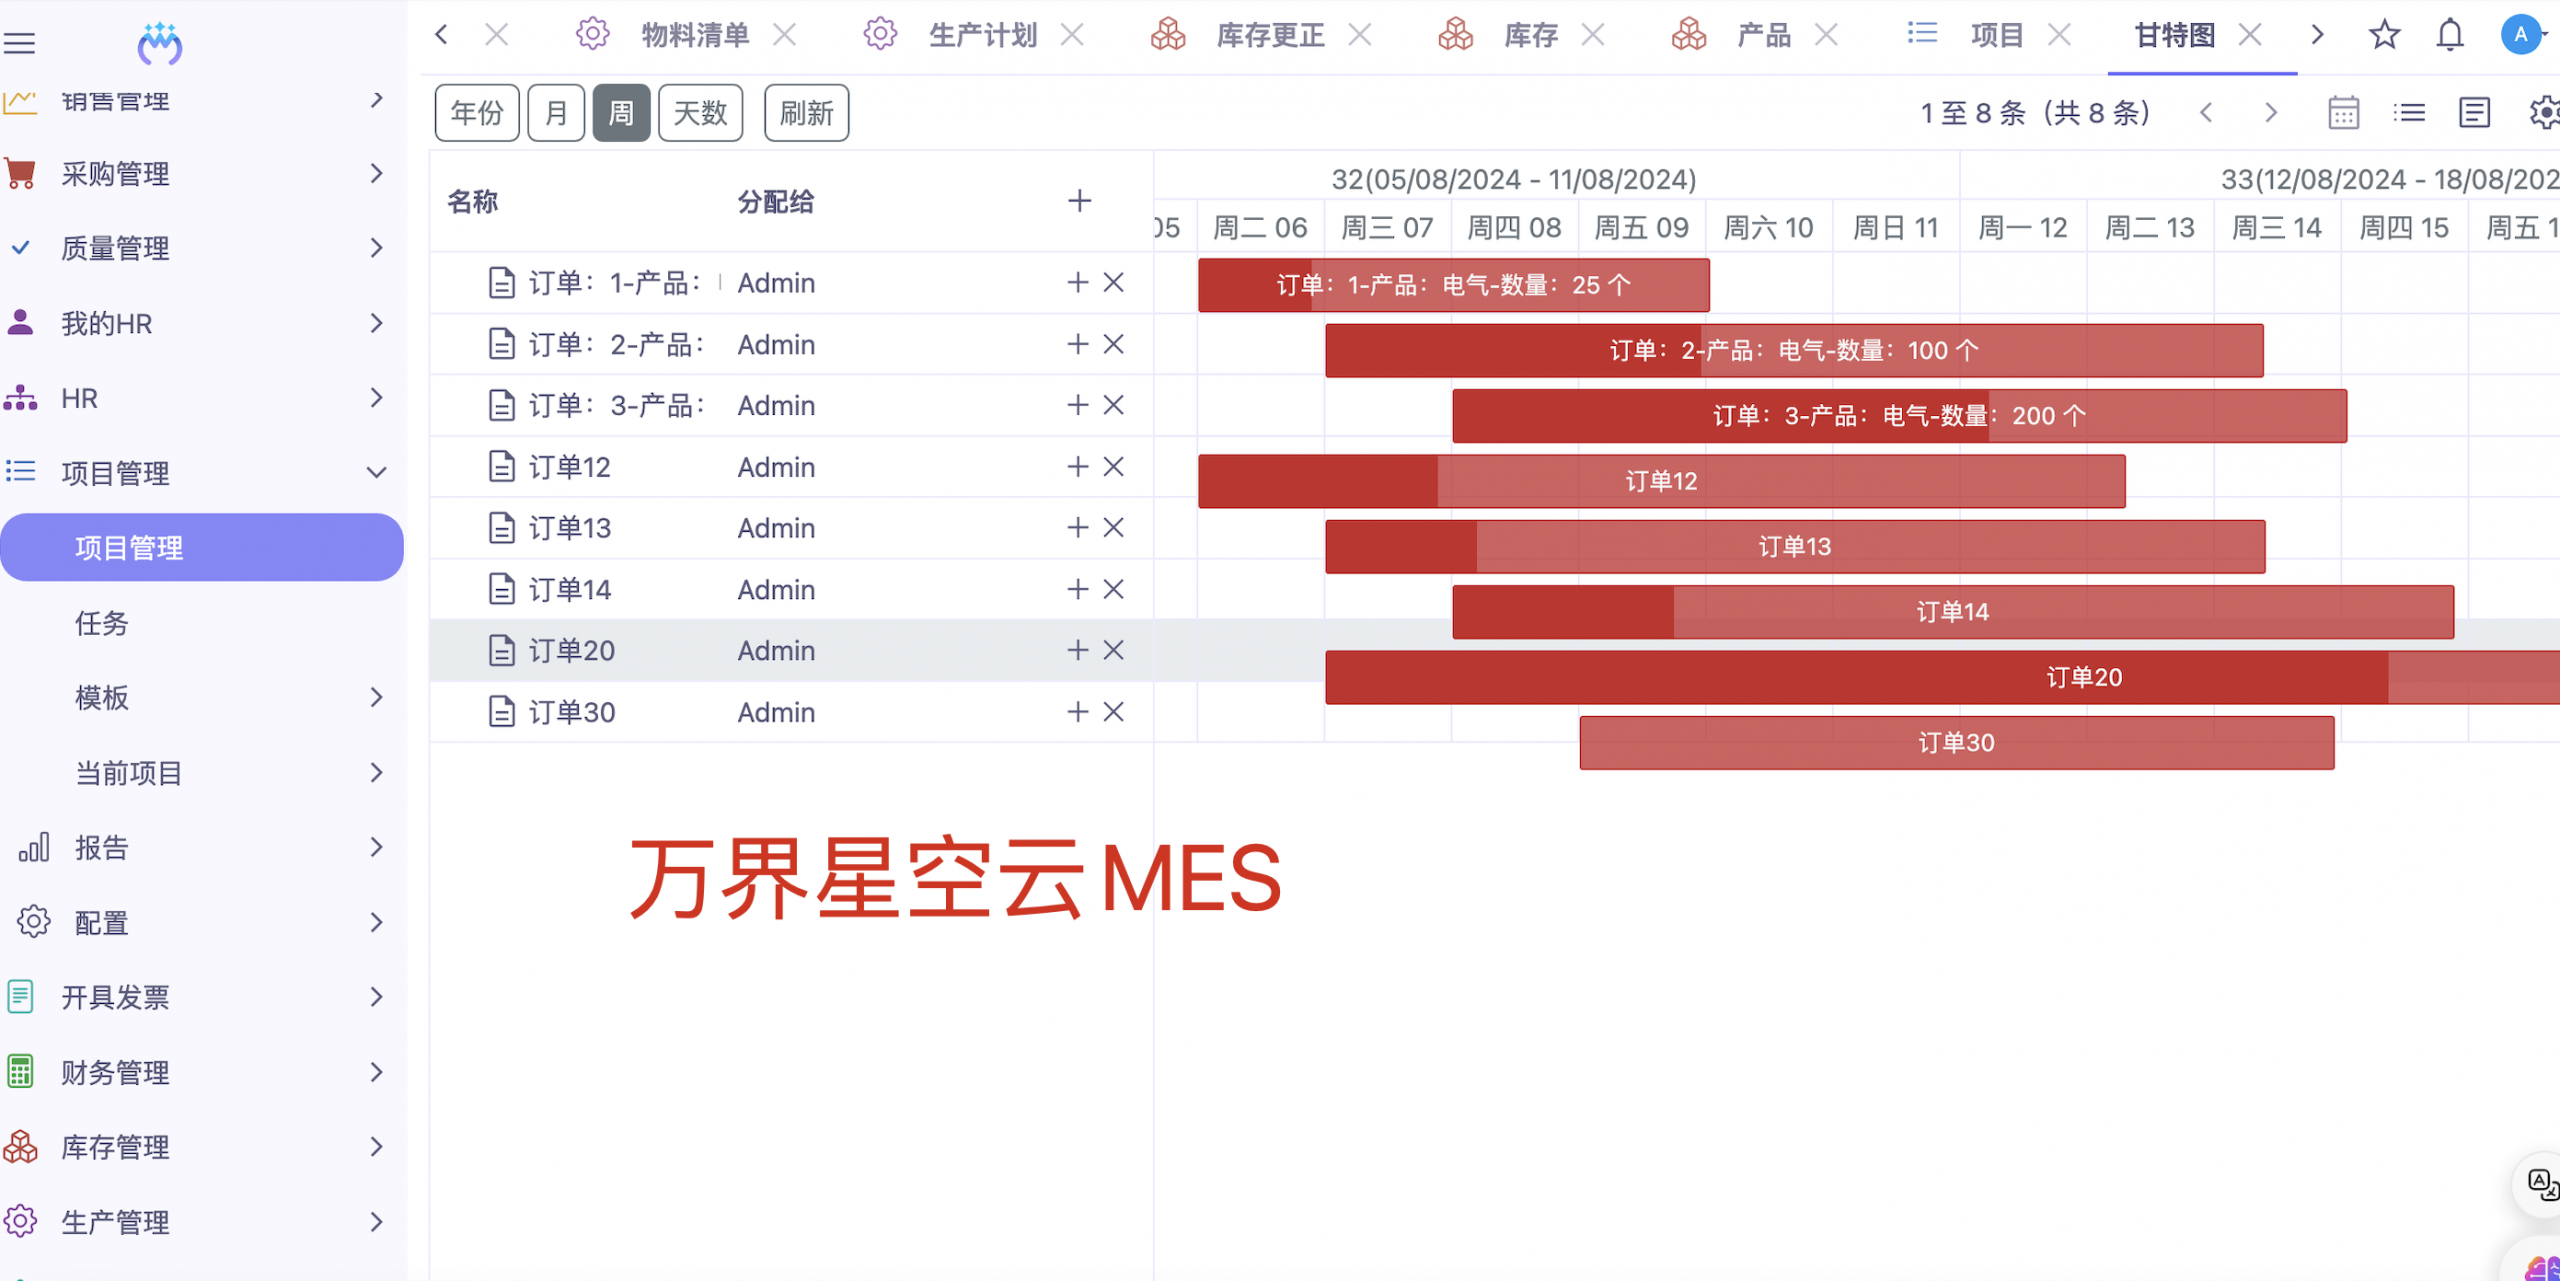
Task: Click the document icon of 订单13
Action: [x=501, y=528]
